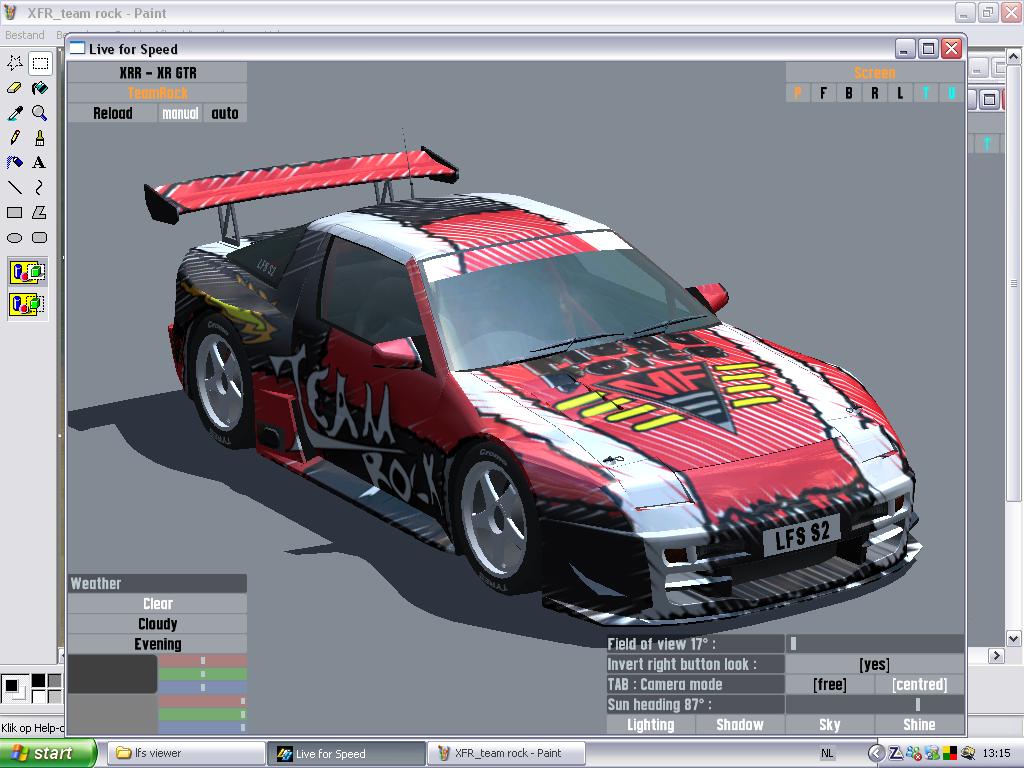The height and width of the screenshot is (768, 1024).
Task: Select the Free-Form Select tool in Paint
Action: point(14,63)
